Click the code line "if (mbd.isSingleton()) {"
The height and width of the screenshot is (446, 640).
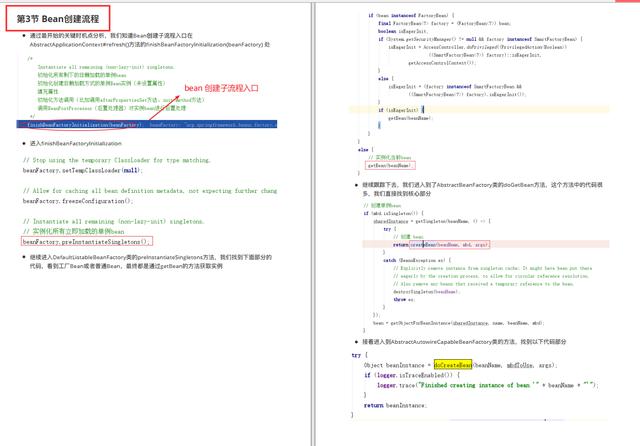point(393,213)
